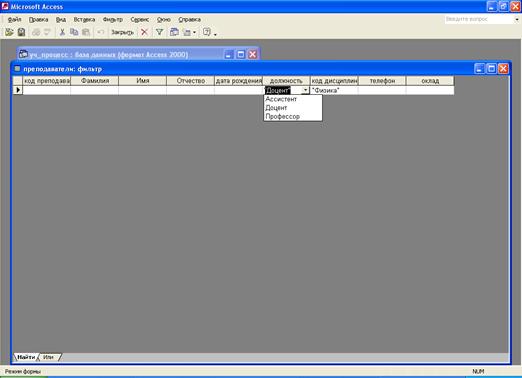Click the Cut scissors icon

pyautogui.click(x=62, y=32)
